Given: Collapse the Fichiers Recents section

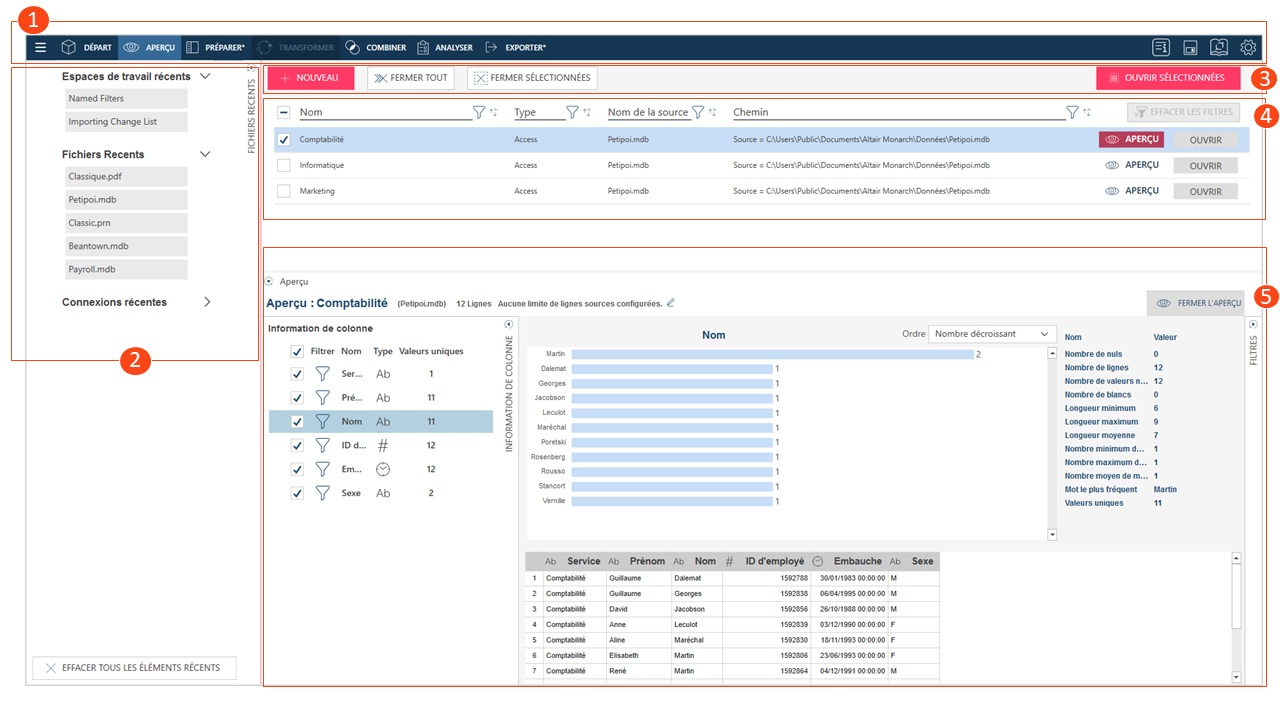Looking at the screenshot, I should pos(205,154).
